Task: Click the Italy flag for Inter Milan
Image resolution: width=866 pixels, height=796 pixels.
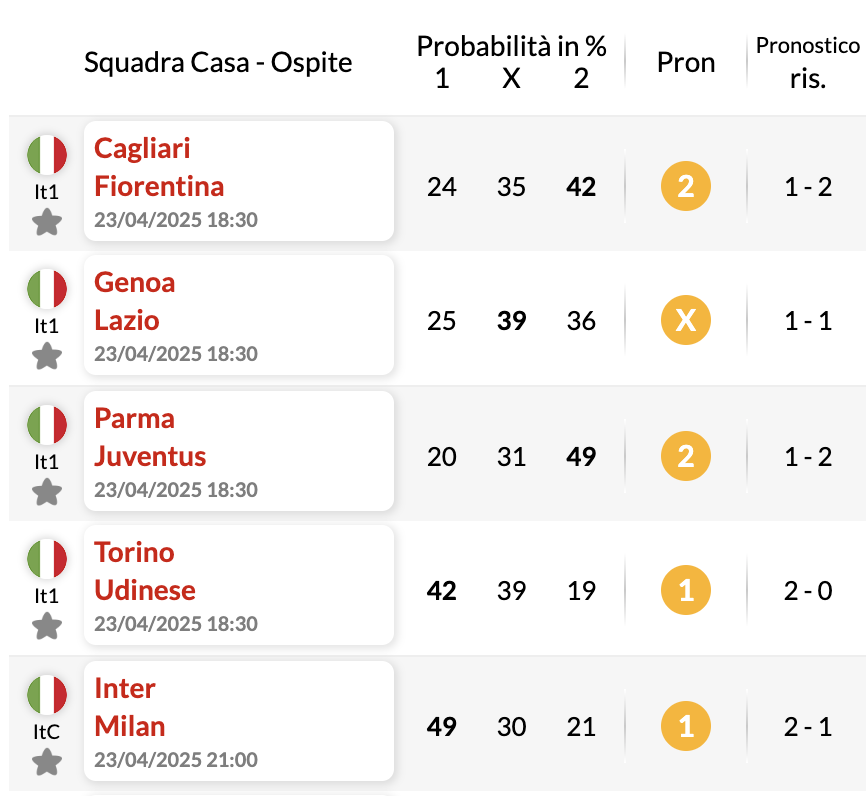Action: pos(47,694)
